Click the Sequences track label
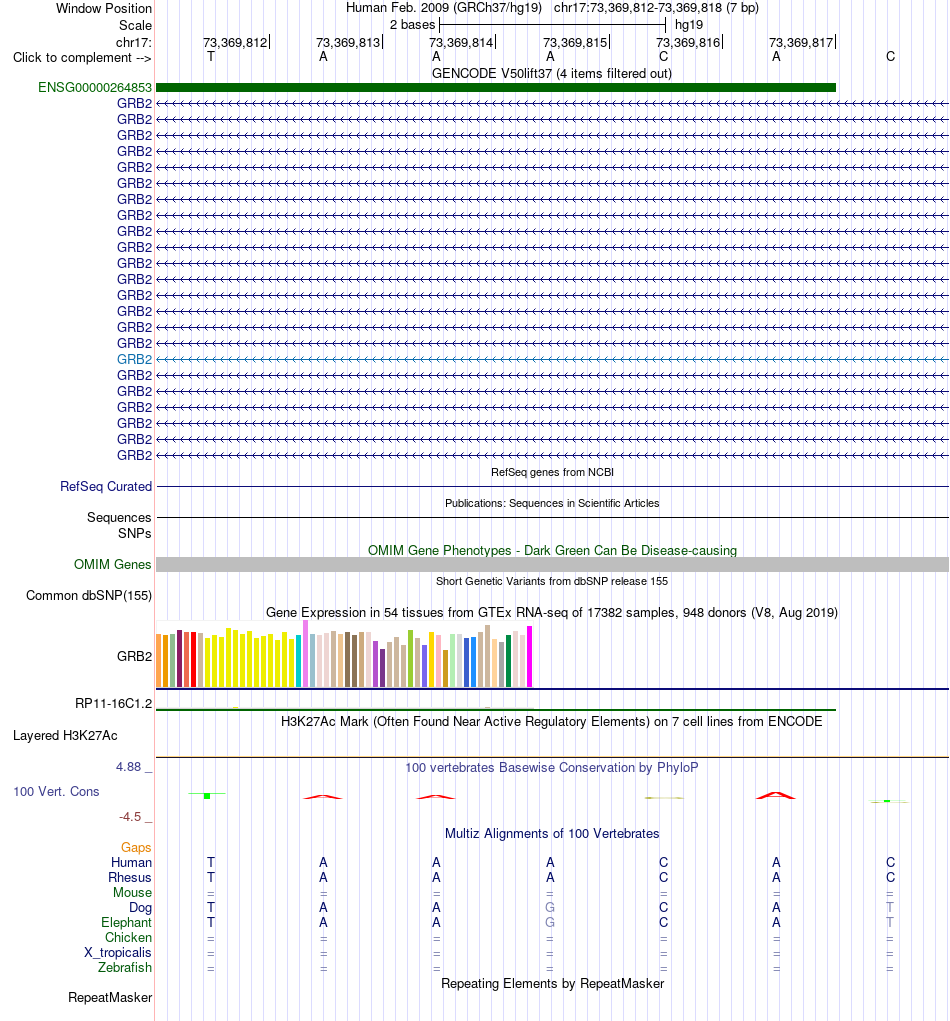 point(119,518)
